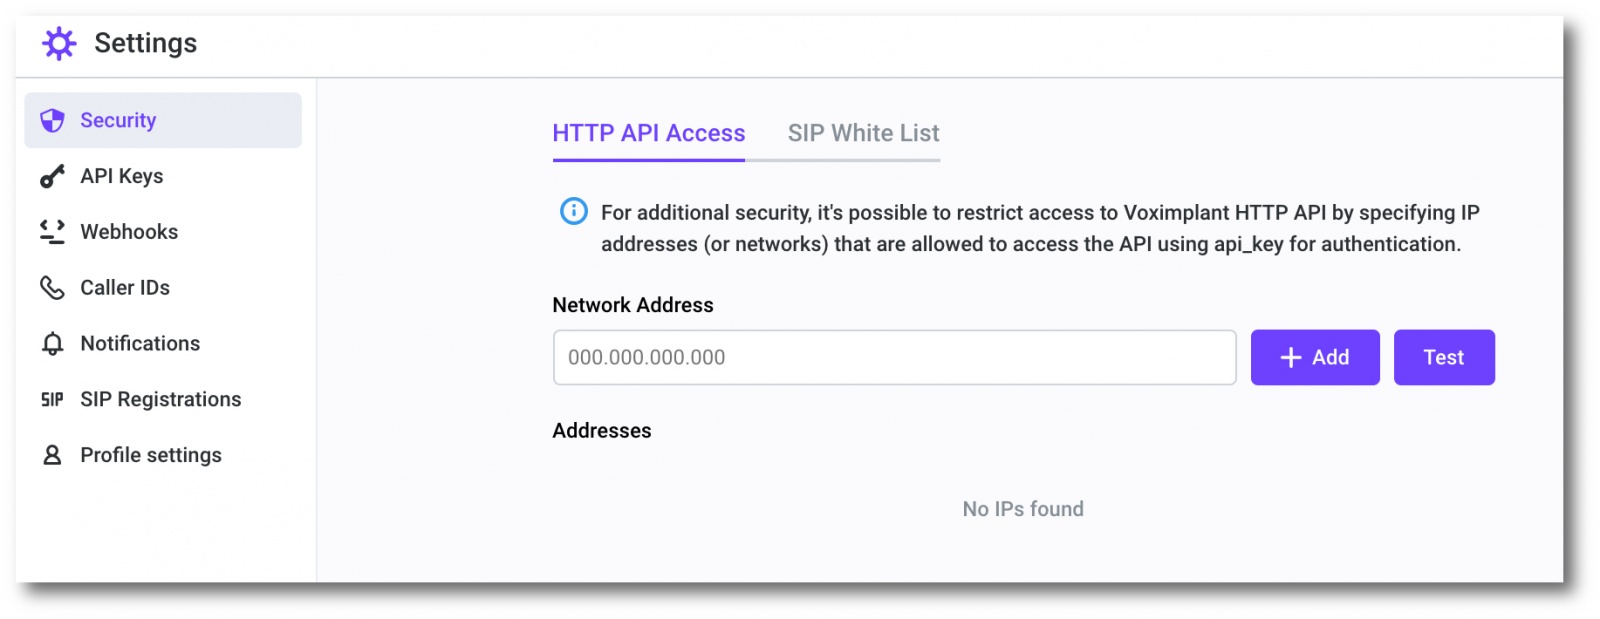Screen dimensions: 1600x619
Task: Click the Caller IDs phone icon
Action: click(52, 288)
